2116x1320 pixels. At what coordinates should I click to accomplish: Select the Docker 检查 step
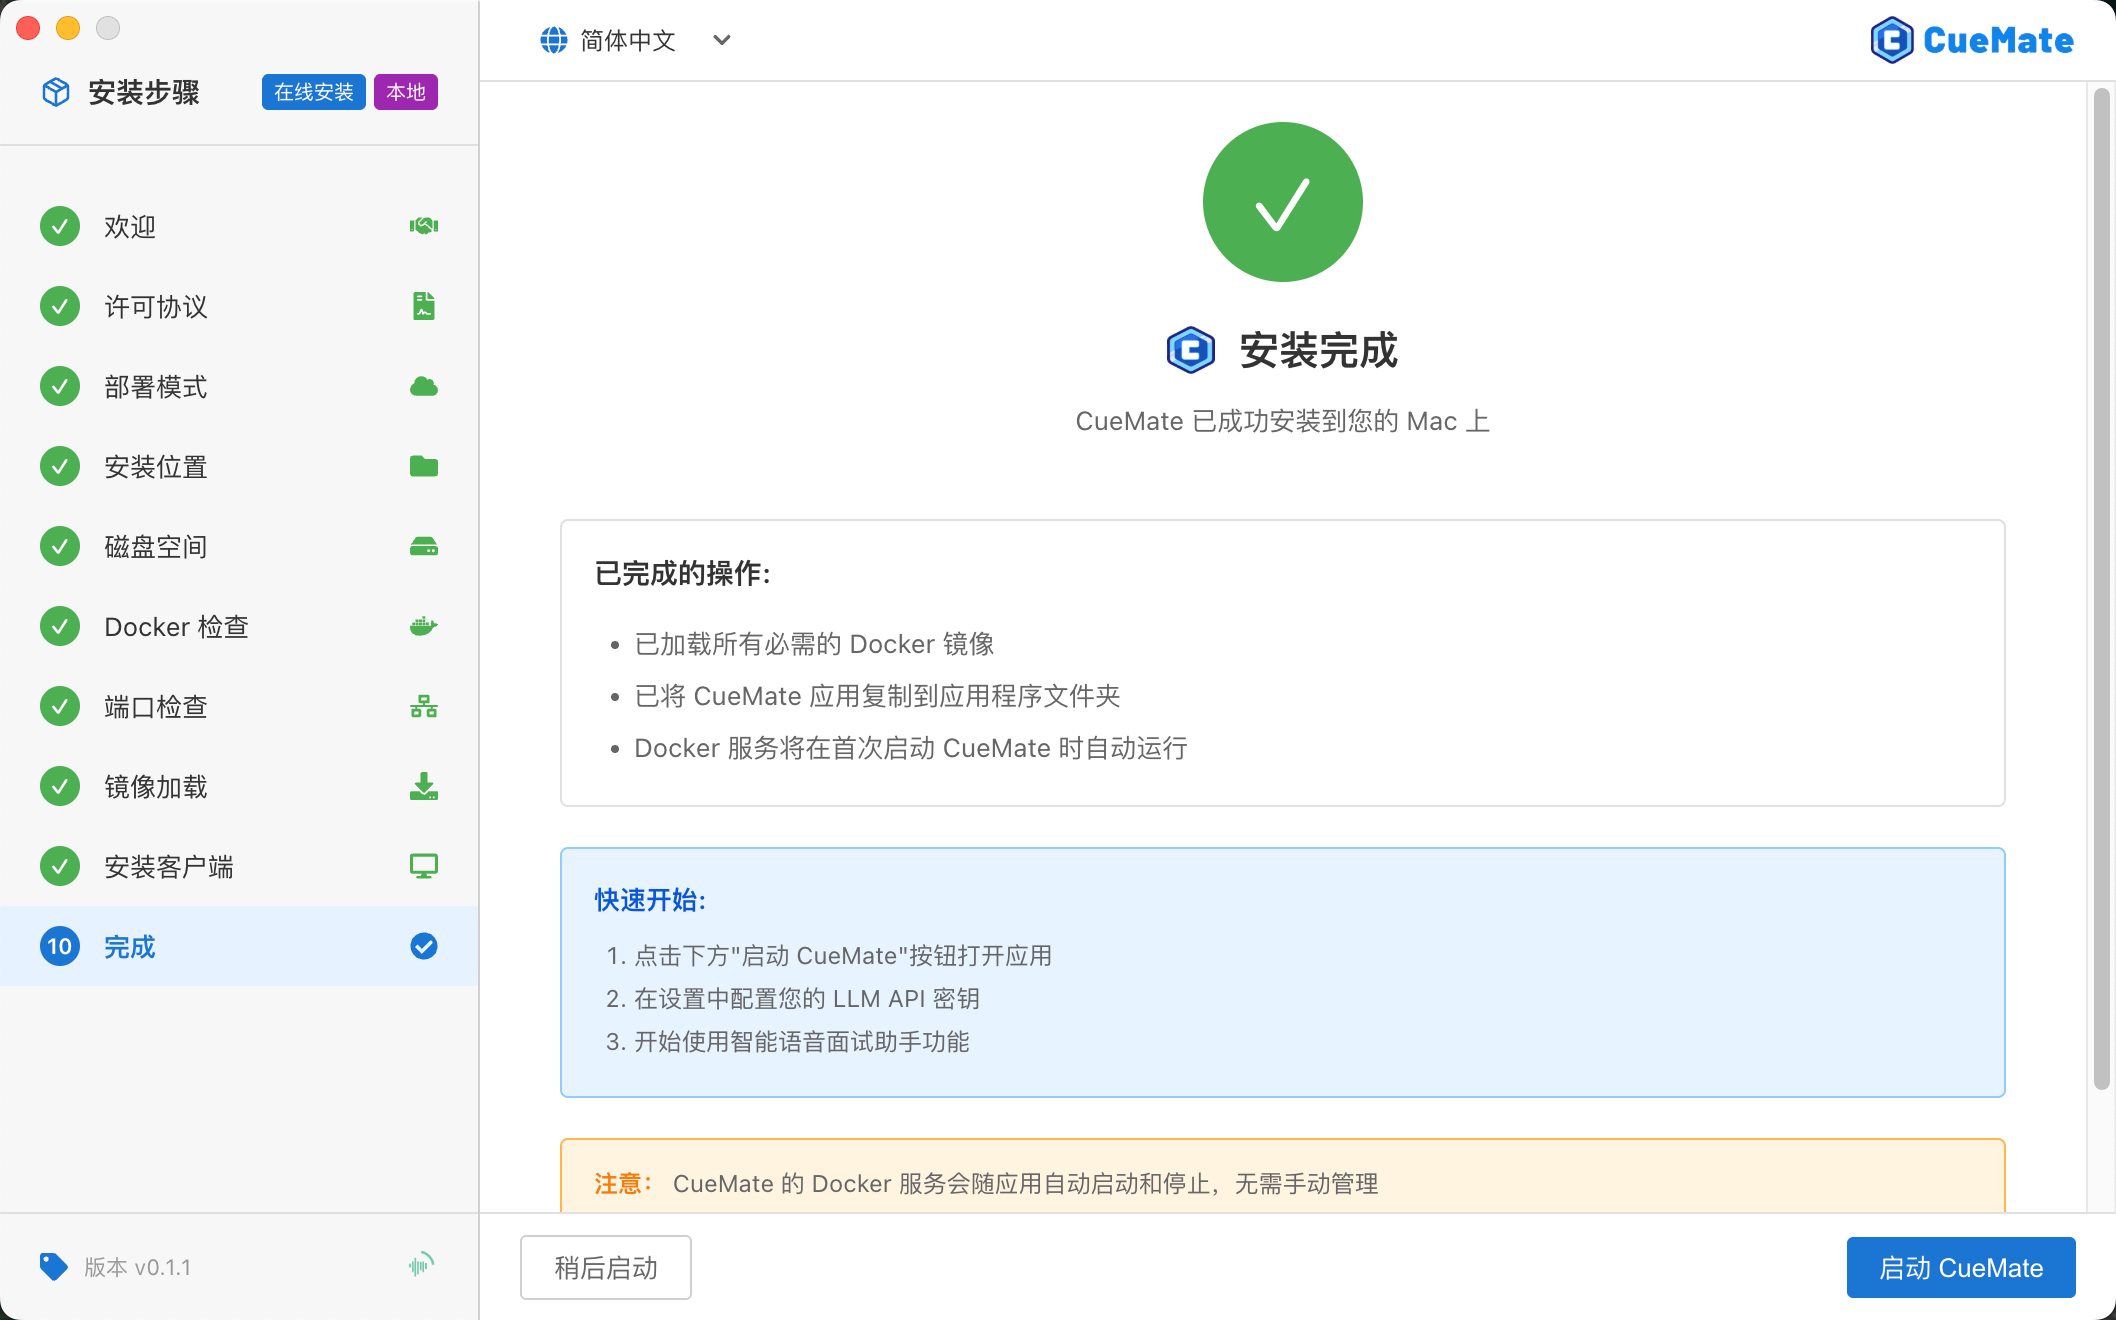[176, 626]
